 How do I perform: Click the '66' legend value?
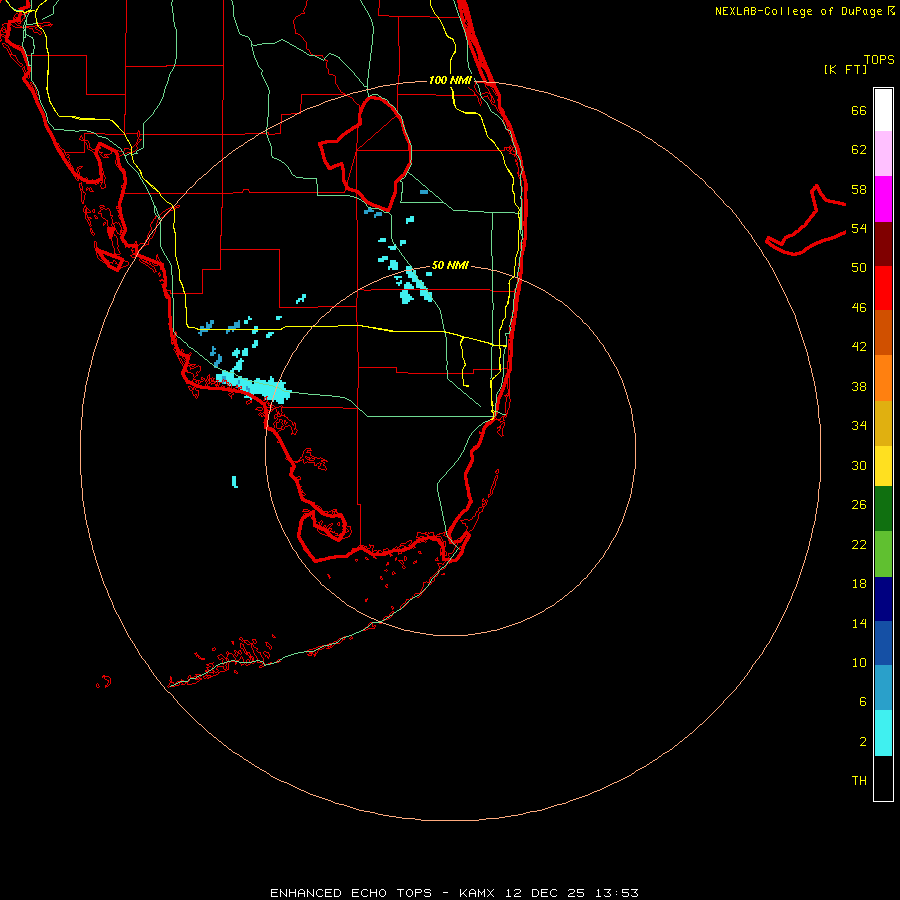859,111
